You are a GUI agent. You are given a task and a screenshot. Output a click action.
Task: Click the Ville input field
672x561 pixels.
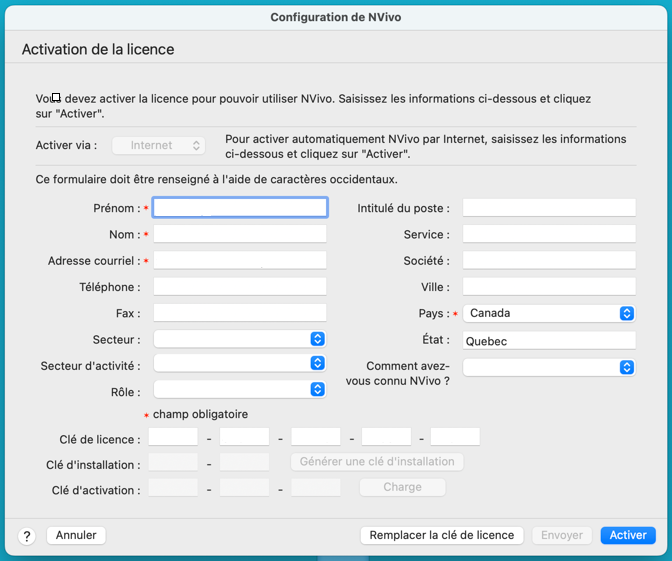pos(548,287)
